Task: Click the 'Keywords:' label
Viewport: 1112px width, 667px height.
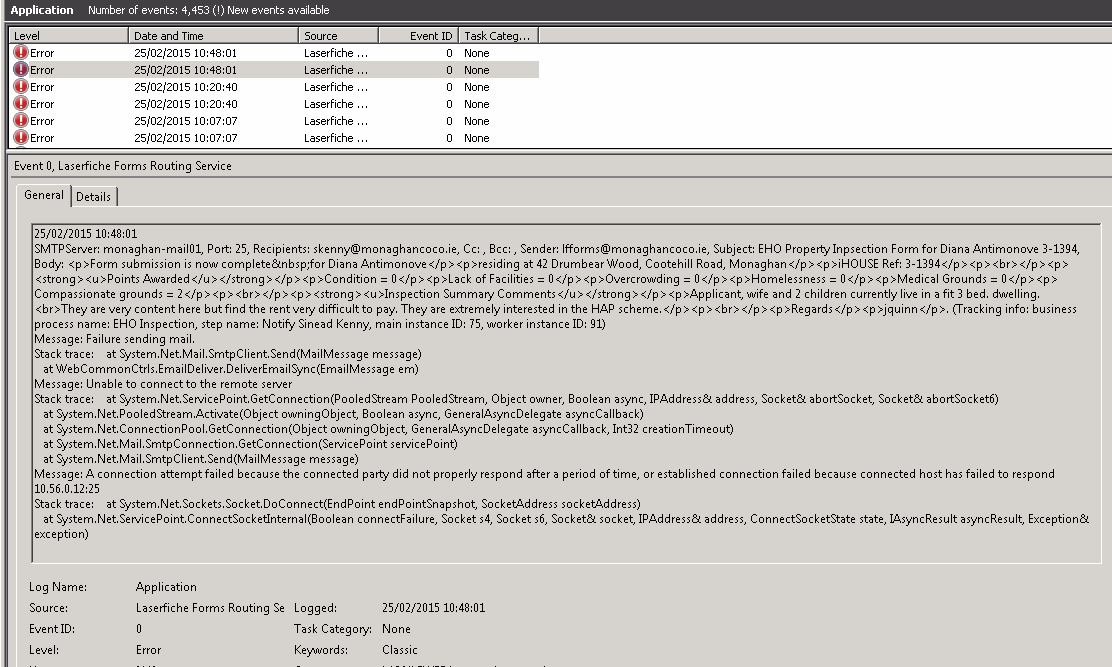Action: (321, 649)
